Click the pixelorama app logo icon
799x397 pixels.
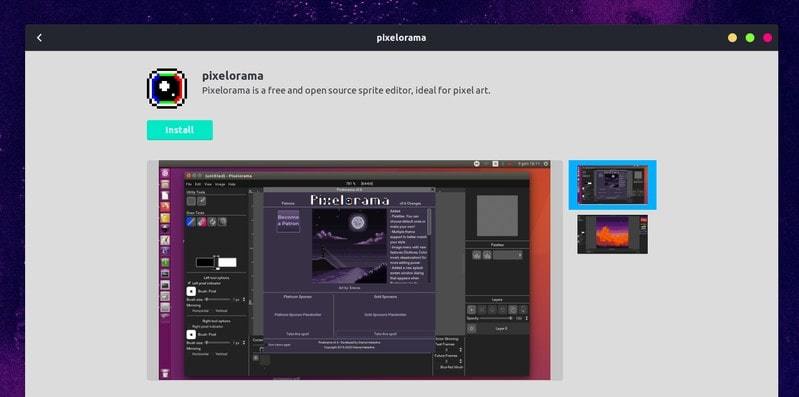pyautogui.click(x=167, y=88)
